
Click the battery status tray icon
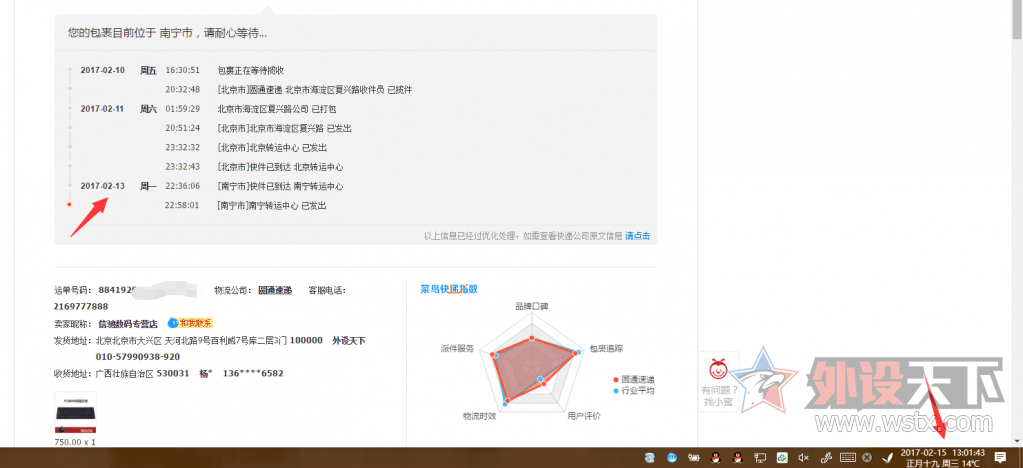point(694,458)
